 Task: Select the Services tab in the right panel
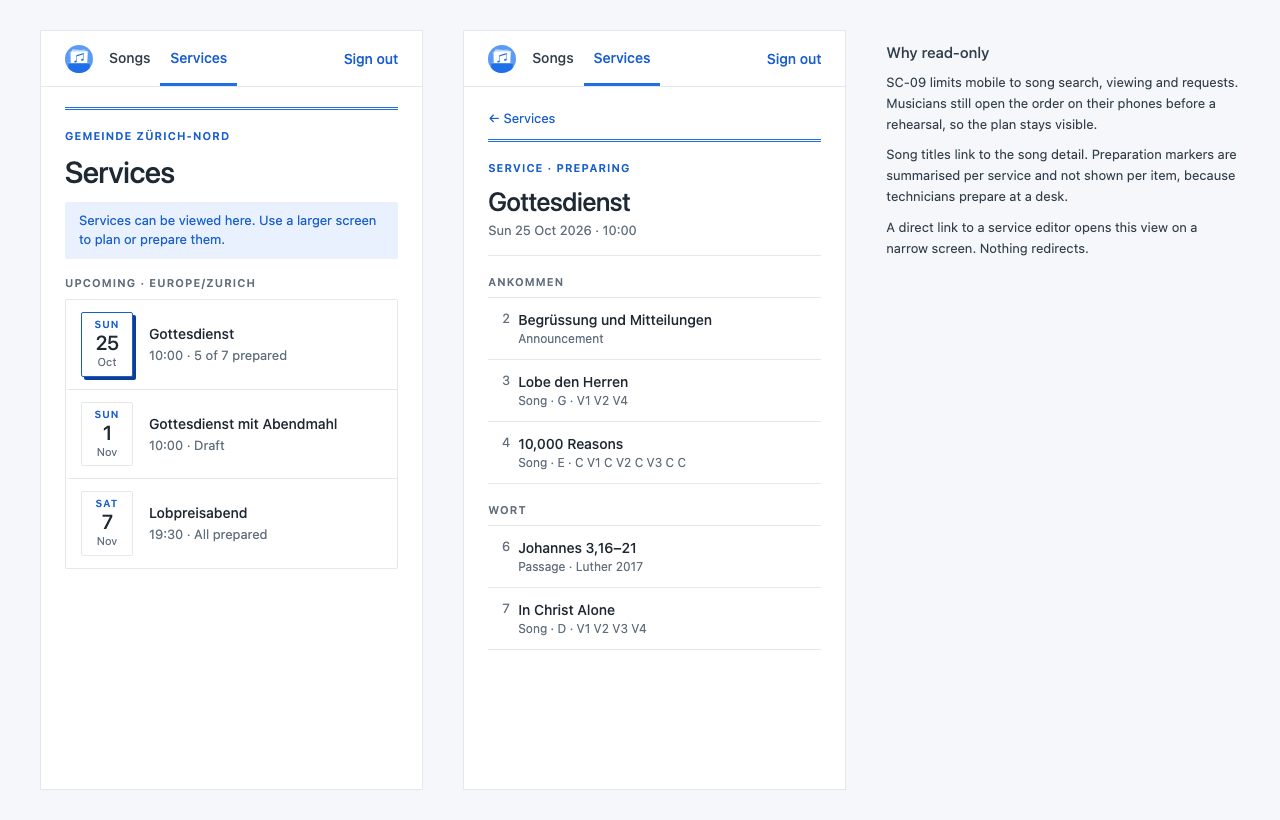622,58
